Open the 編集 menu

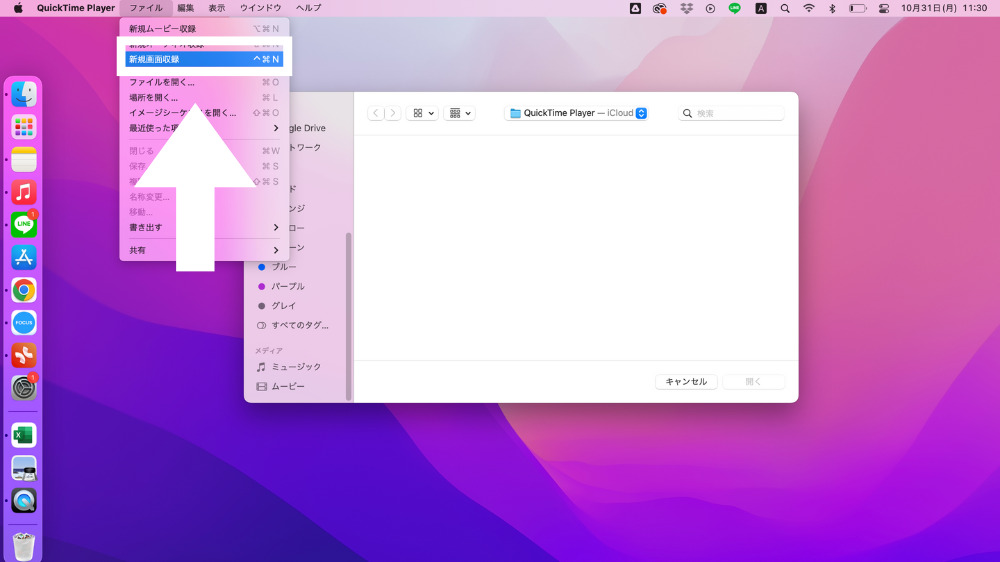click(x=185, y=8)
